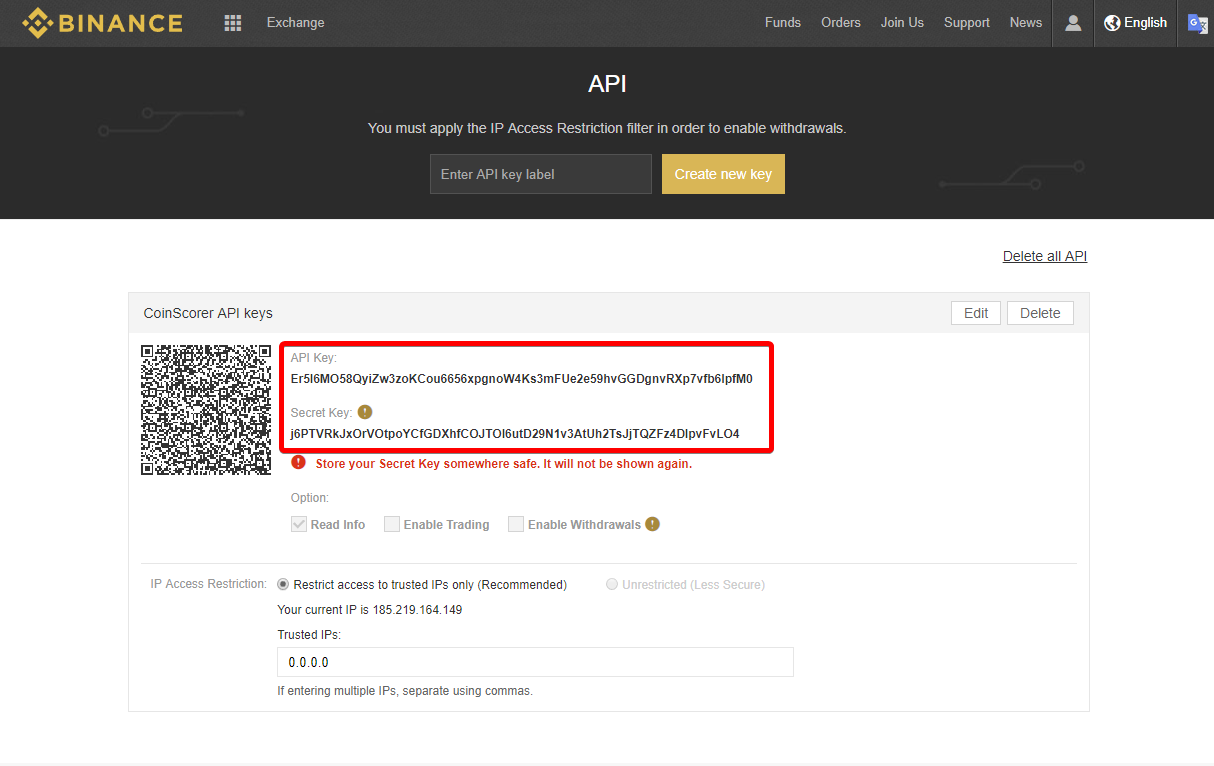Click the info icon beside Enable Withdrawals
Viewport: 1214px width, 766px height.
pyautogui.click(x=652, y=524)
